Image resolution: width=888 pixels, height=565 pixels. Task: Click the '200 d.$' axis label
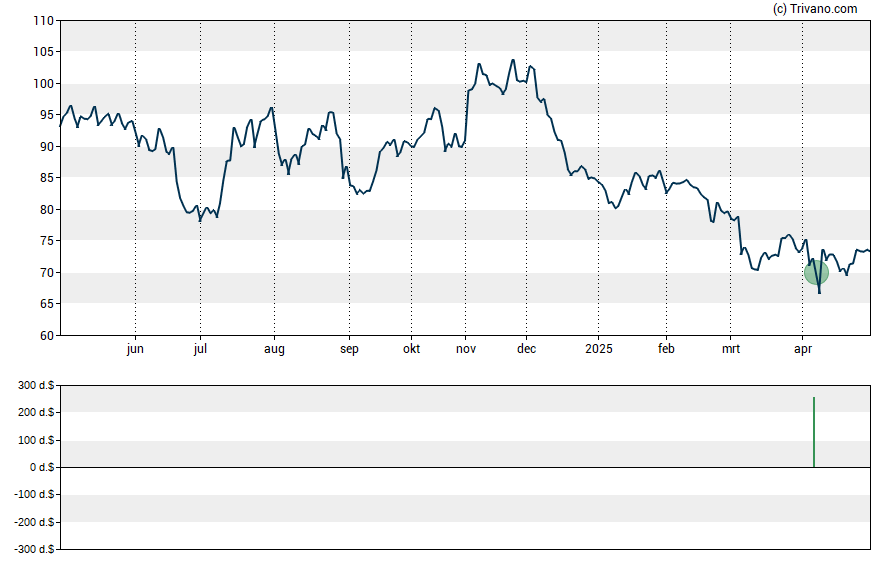[36, 413]
